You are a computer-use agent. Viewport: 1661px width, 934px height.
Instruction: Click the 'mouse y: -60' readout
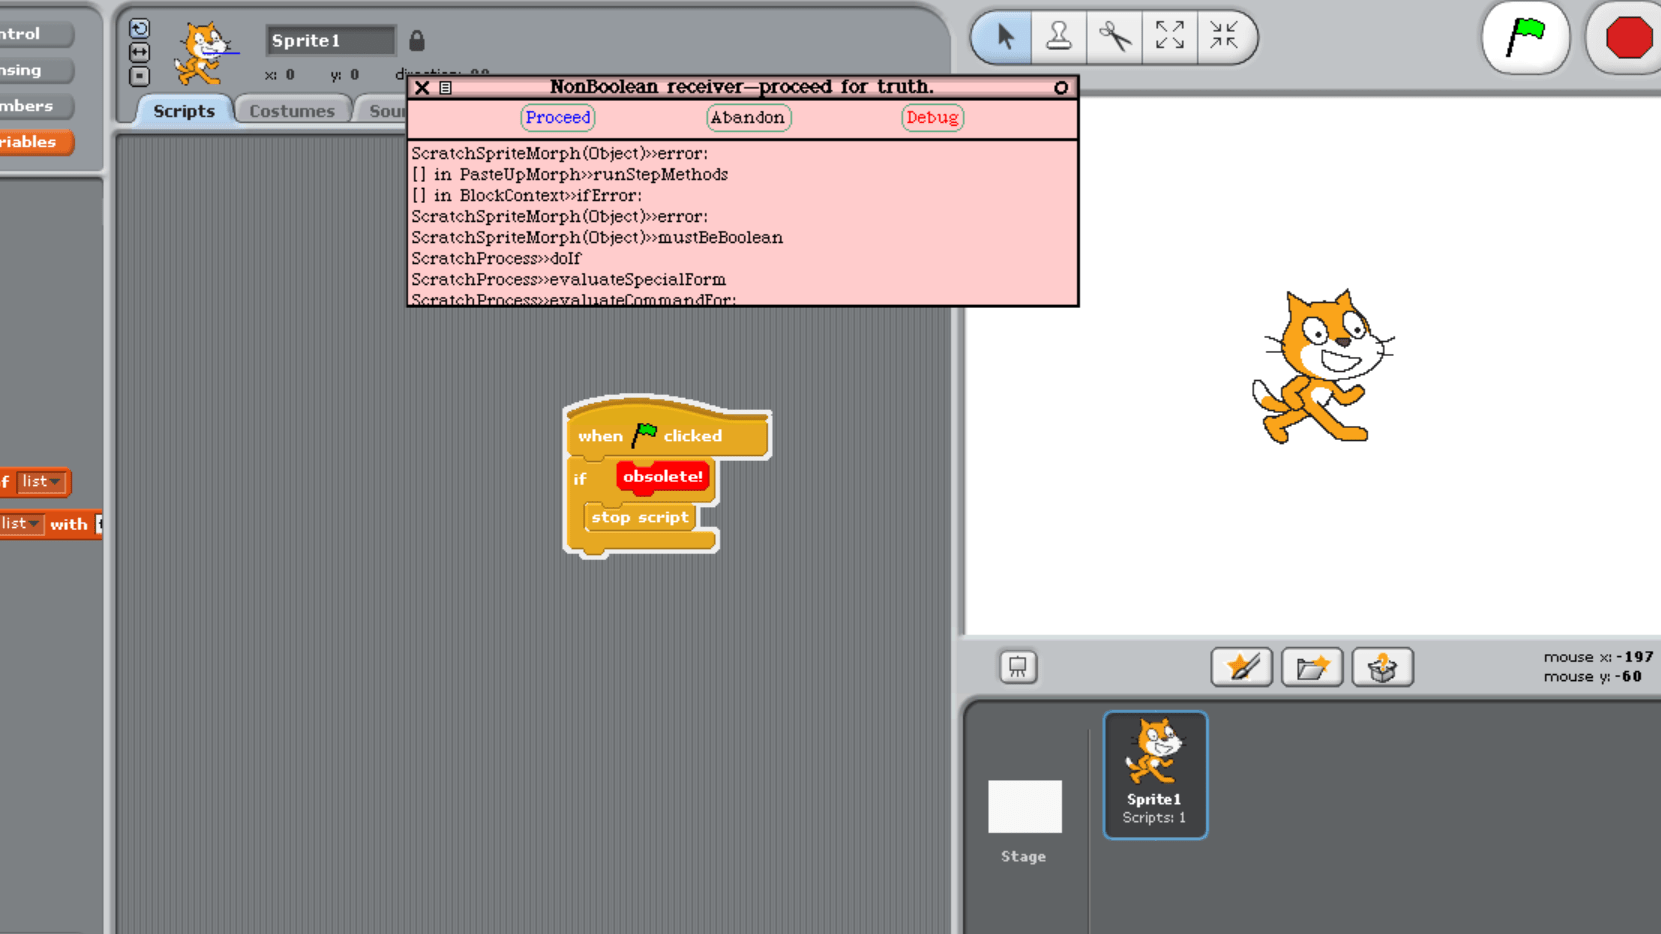click(1593, 676)
